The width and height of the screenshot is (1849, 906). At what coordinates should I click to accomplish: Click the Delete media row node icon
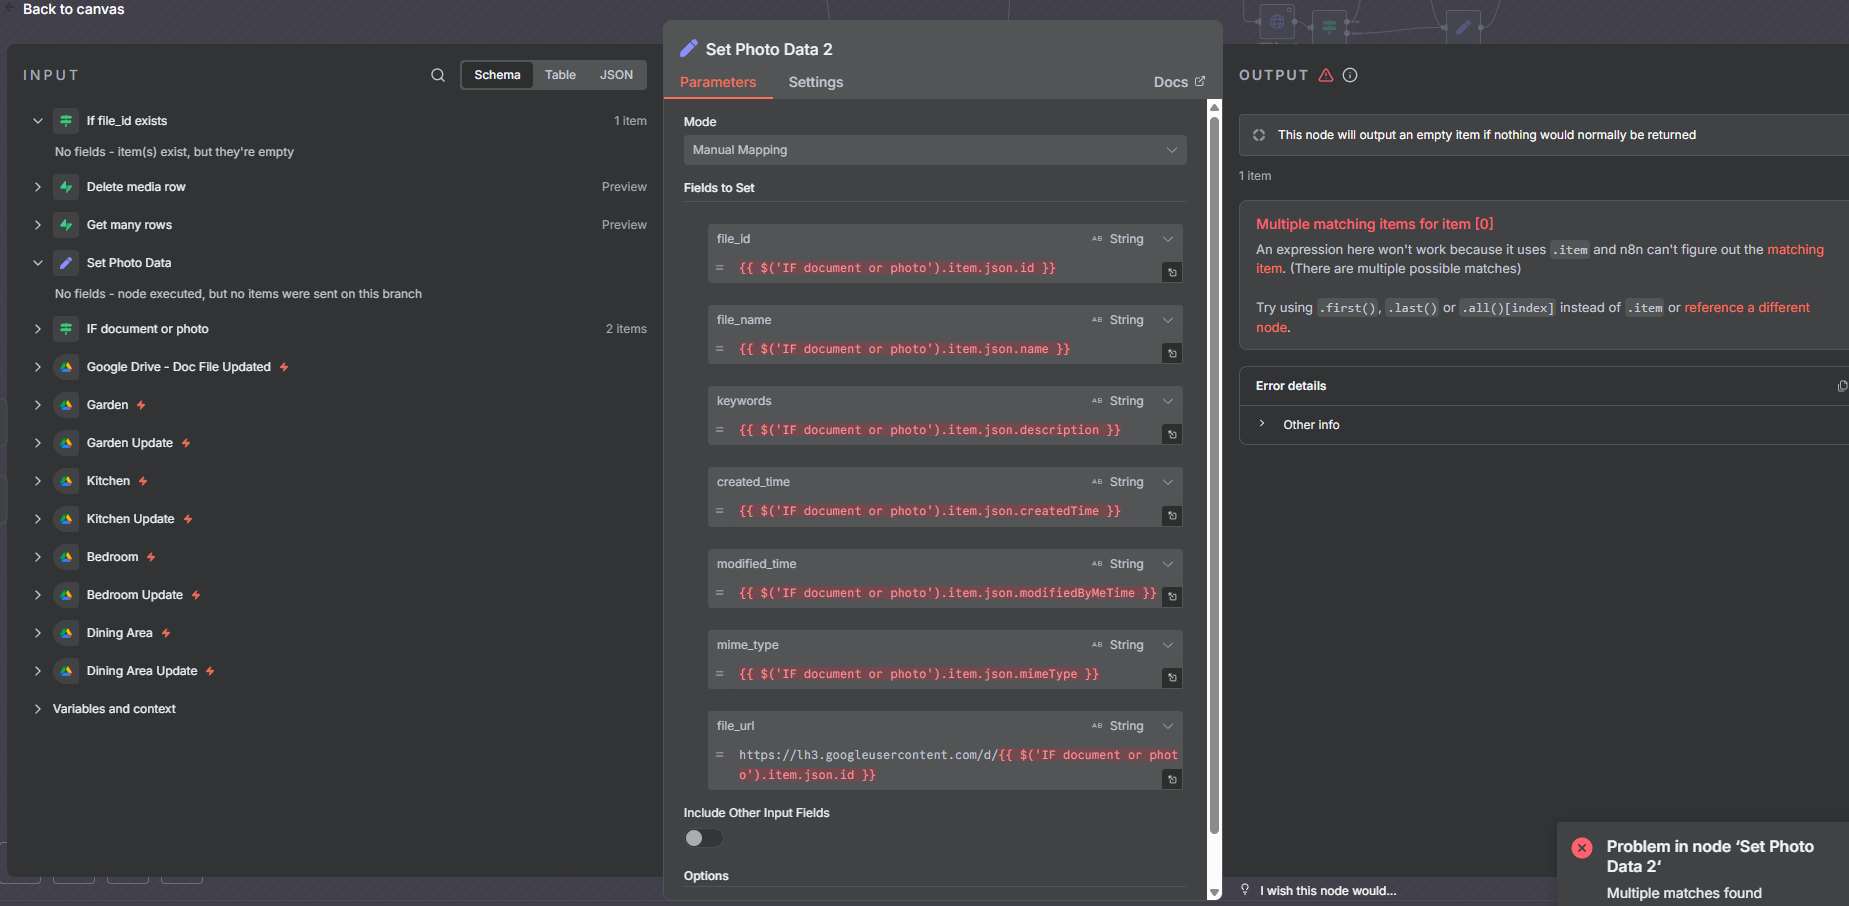[66, 187]
